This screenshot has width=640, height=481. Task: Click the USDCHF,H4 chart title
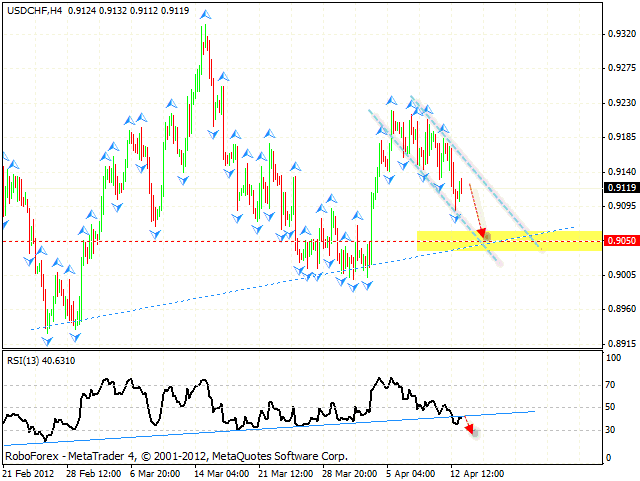click(36, 12)
